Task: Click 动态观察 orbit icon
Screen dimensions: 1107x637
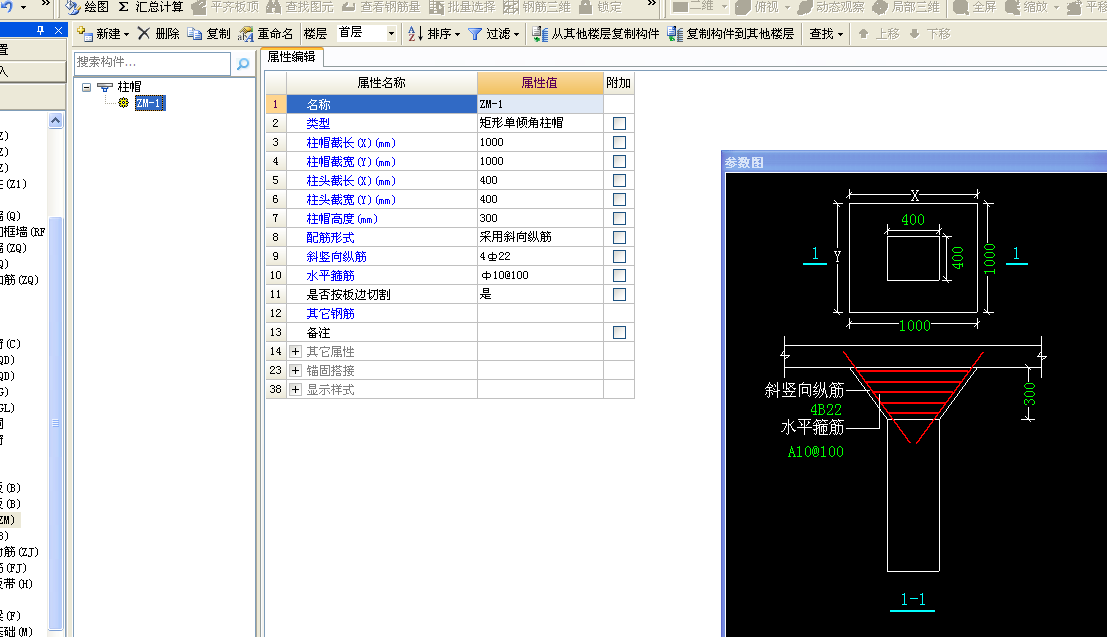Action: pos(805,7)
